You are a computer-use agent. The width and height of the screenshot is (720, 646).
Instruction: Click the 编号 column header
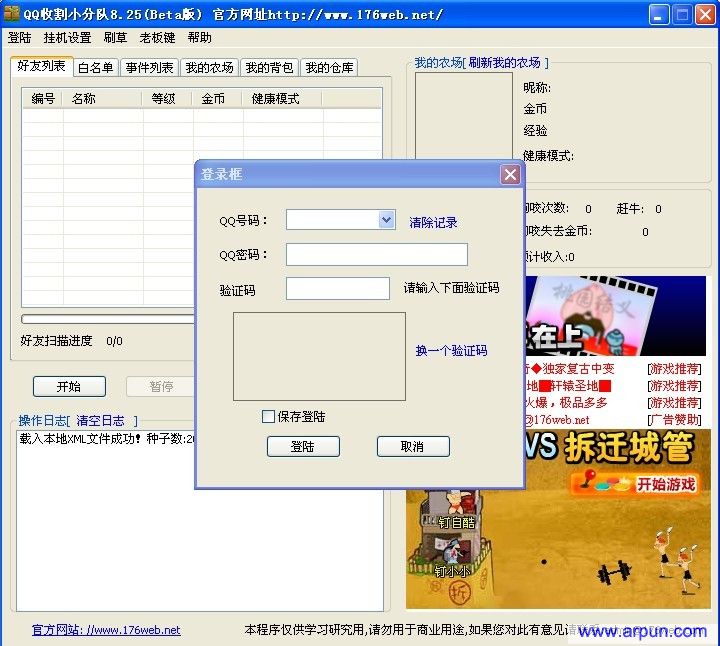click(43, 98)
